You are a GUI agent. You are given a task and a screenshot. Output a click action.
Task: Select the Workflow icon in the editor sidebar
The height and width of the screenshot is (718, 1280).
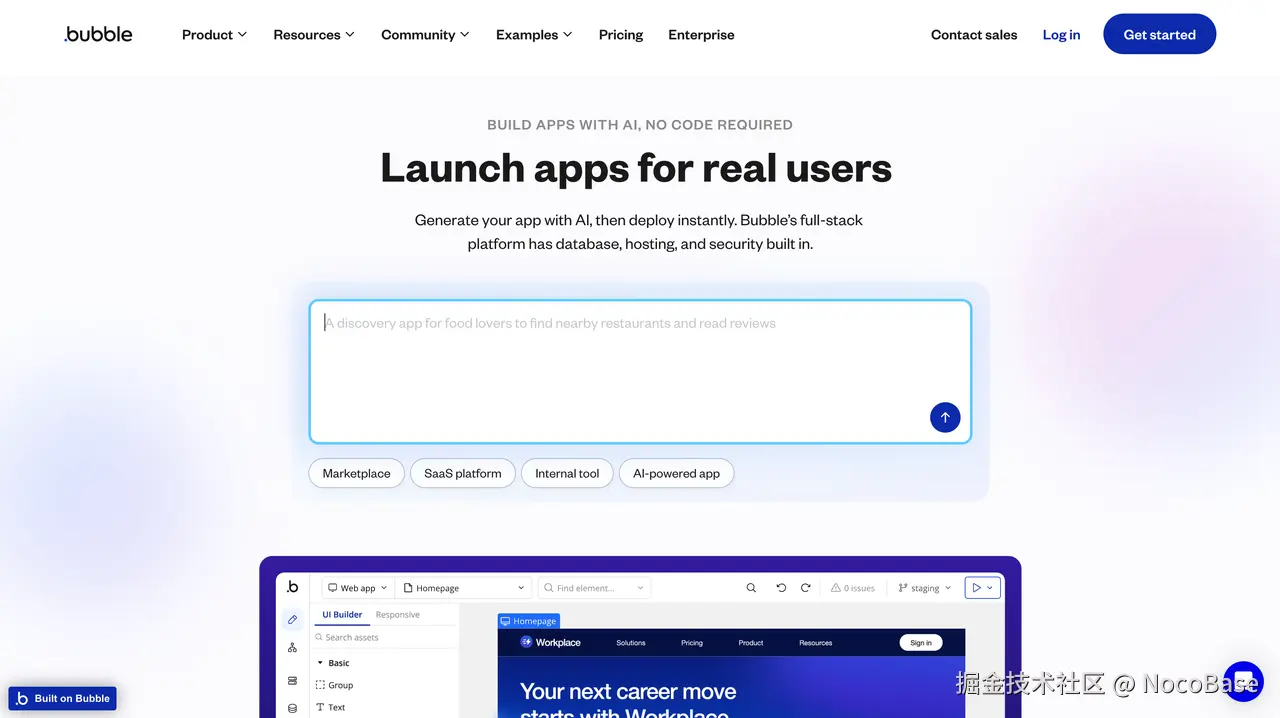click(x=292, y=648)
